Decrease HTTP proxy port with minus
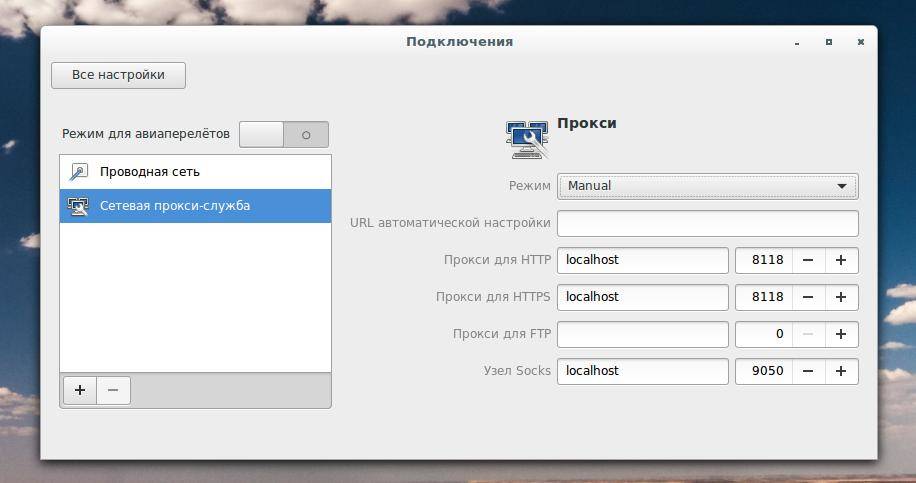The image size is (916, 483). pos(809,260)
